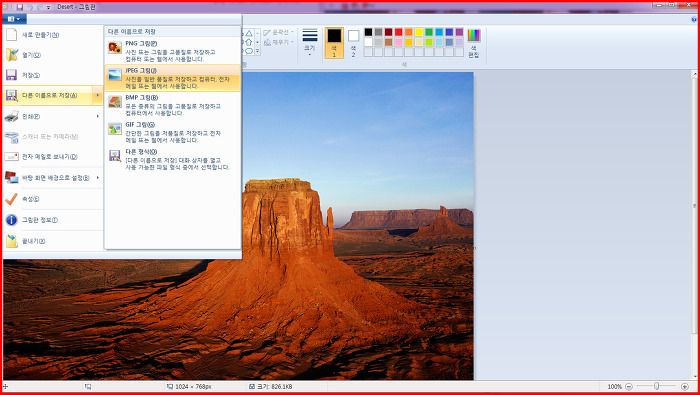Viewport: 700px width, 395px height.
Task: Choose the BMP 그림 save option
Action: [x=172, y=105]
